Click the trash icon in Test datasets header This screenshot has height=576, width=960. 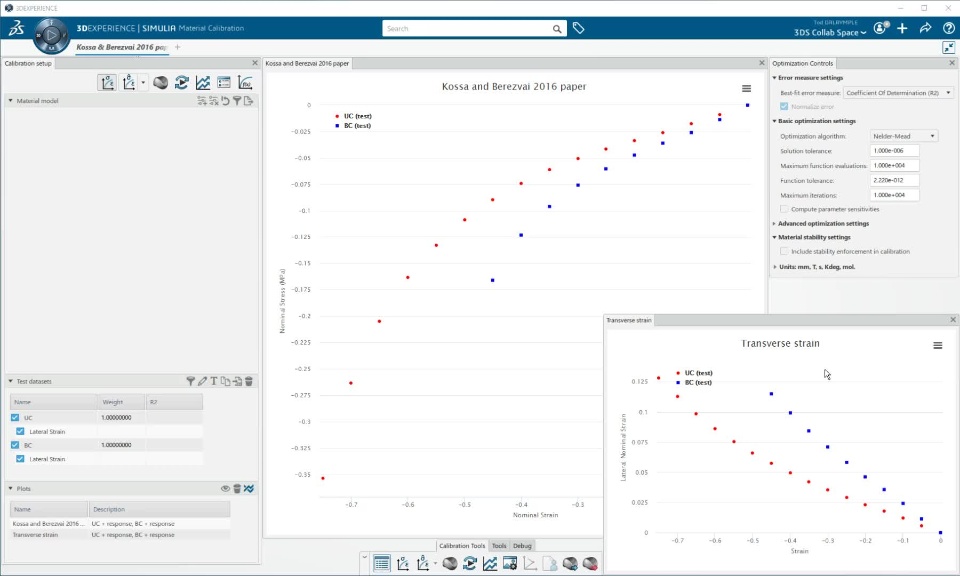point(249,381)
